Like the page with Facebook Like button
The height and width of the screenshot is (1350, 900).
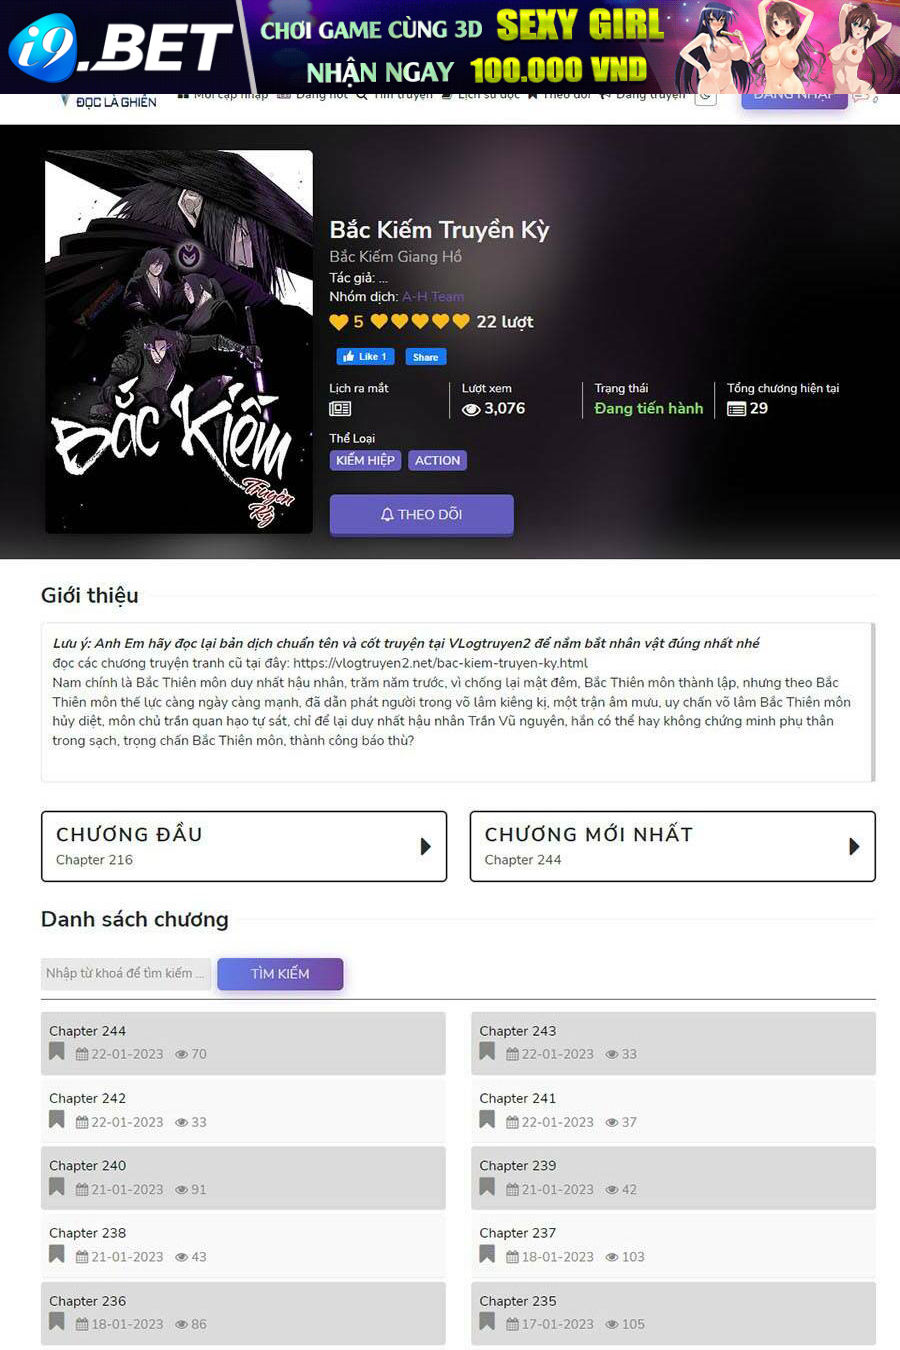click(x=365, y=357)
